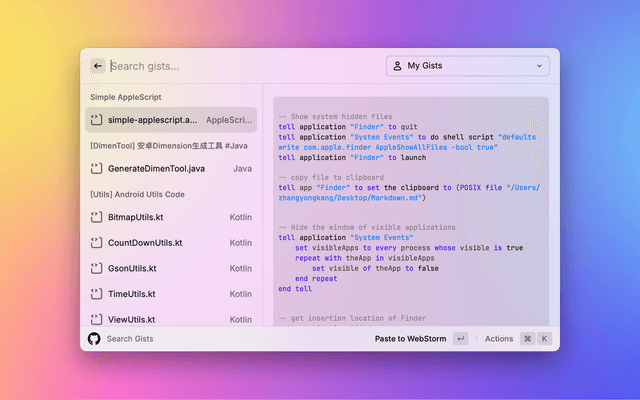Click the back arrow button
640x400 pixels.
pos(98,66)
